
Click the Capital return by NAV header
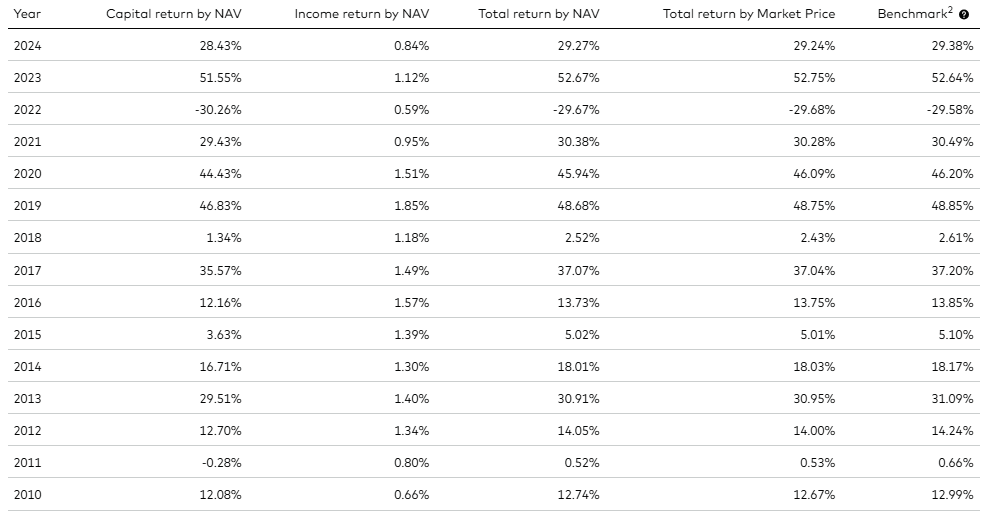point(174,15)
